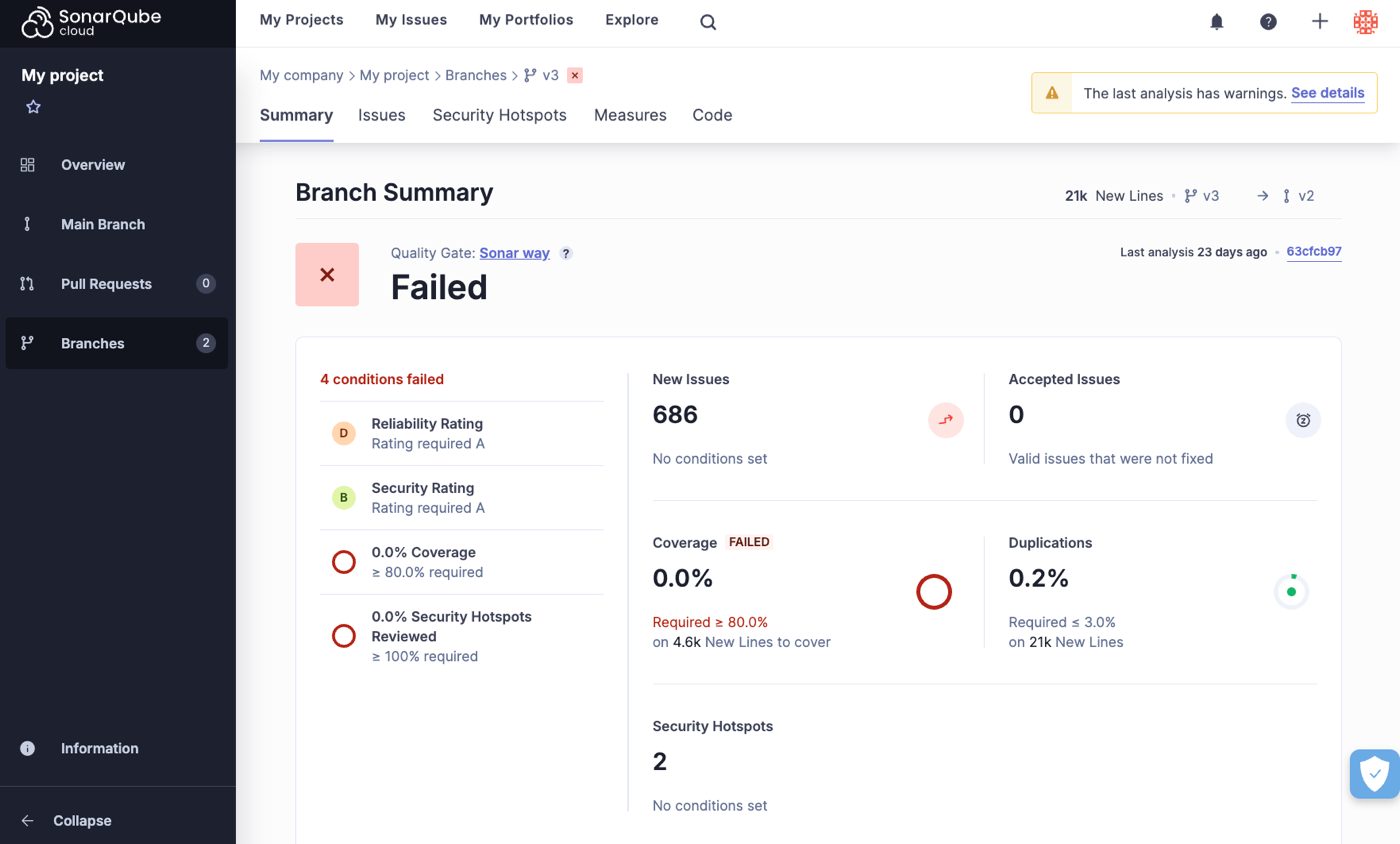Open the My Issues menu

point(411,20)
